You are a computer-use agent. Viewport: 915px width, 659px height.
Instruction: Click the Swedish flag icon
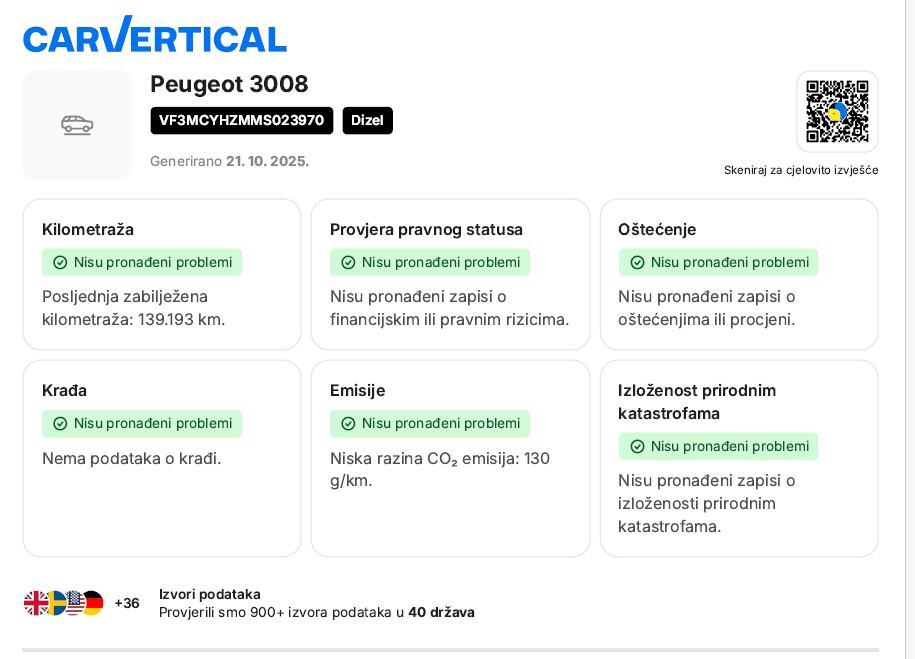pyautogui.click(x=55, y=603)
